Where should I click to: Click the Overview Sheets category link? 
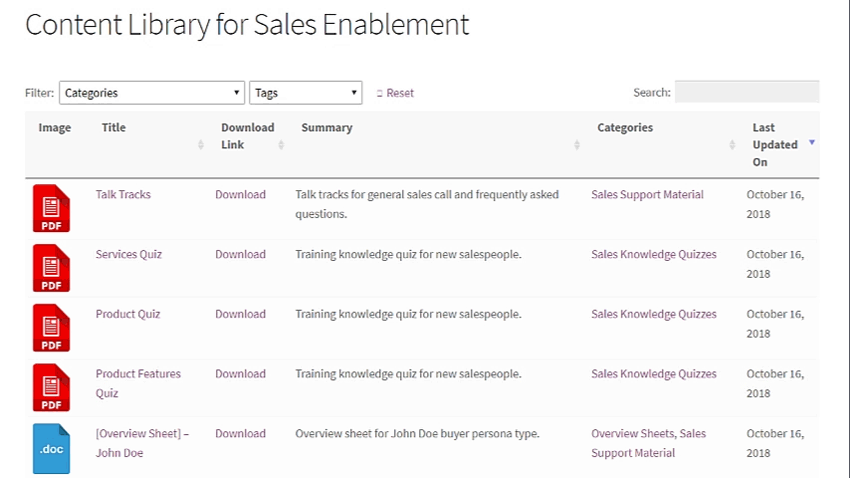click(x=633, y=433)
